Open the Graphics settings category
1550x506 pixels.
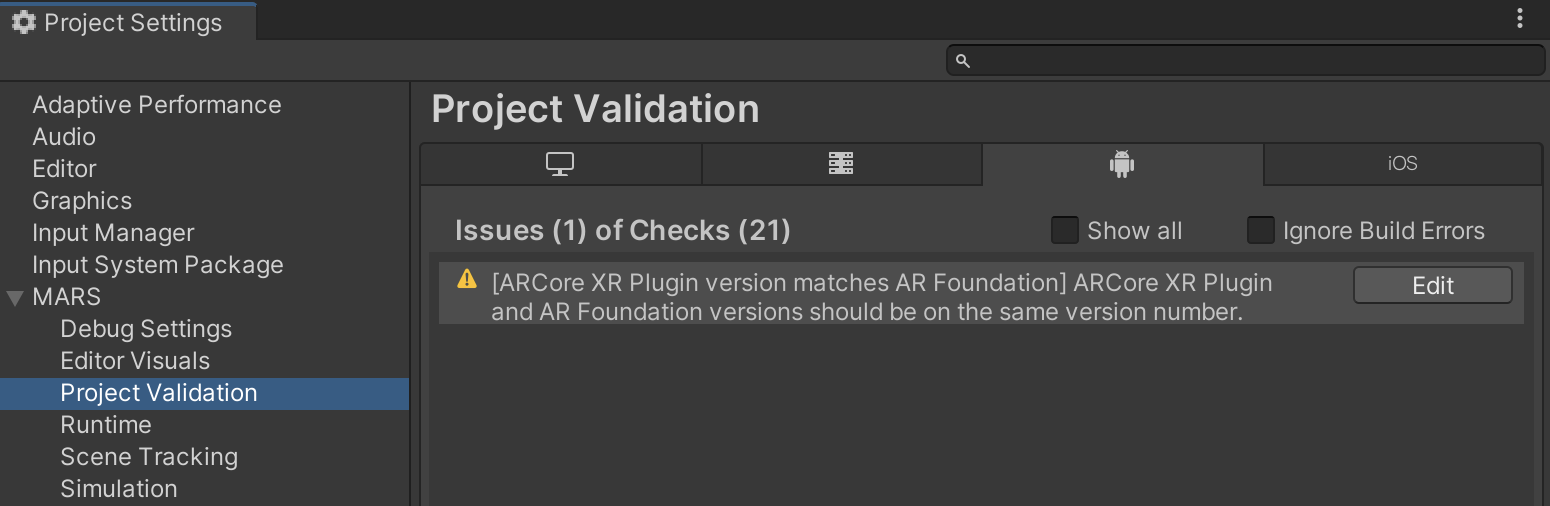pos(82,201)
